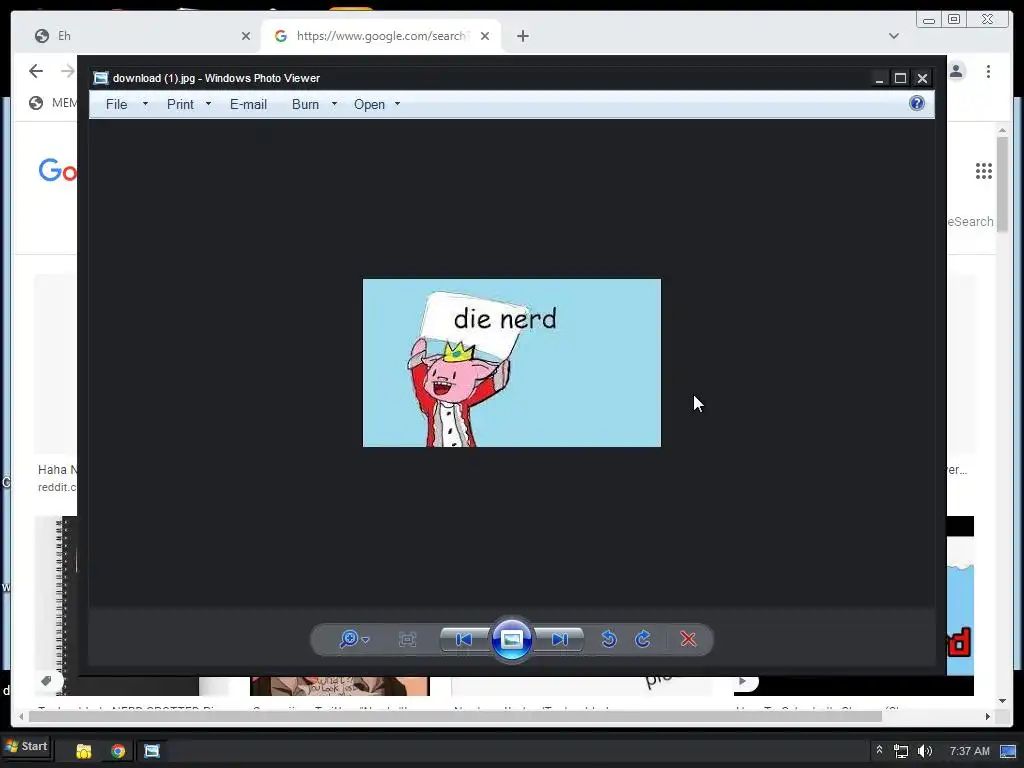Click the blue Help question icon

click(917, 103)
